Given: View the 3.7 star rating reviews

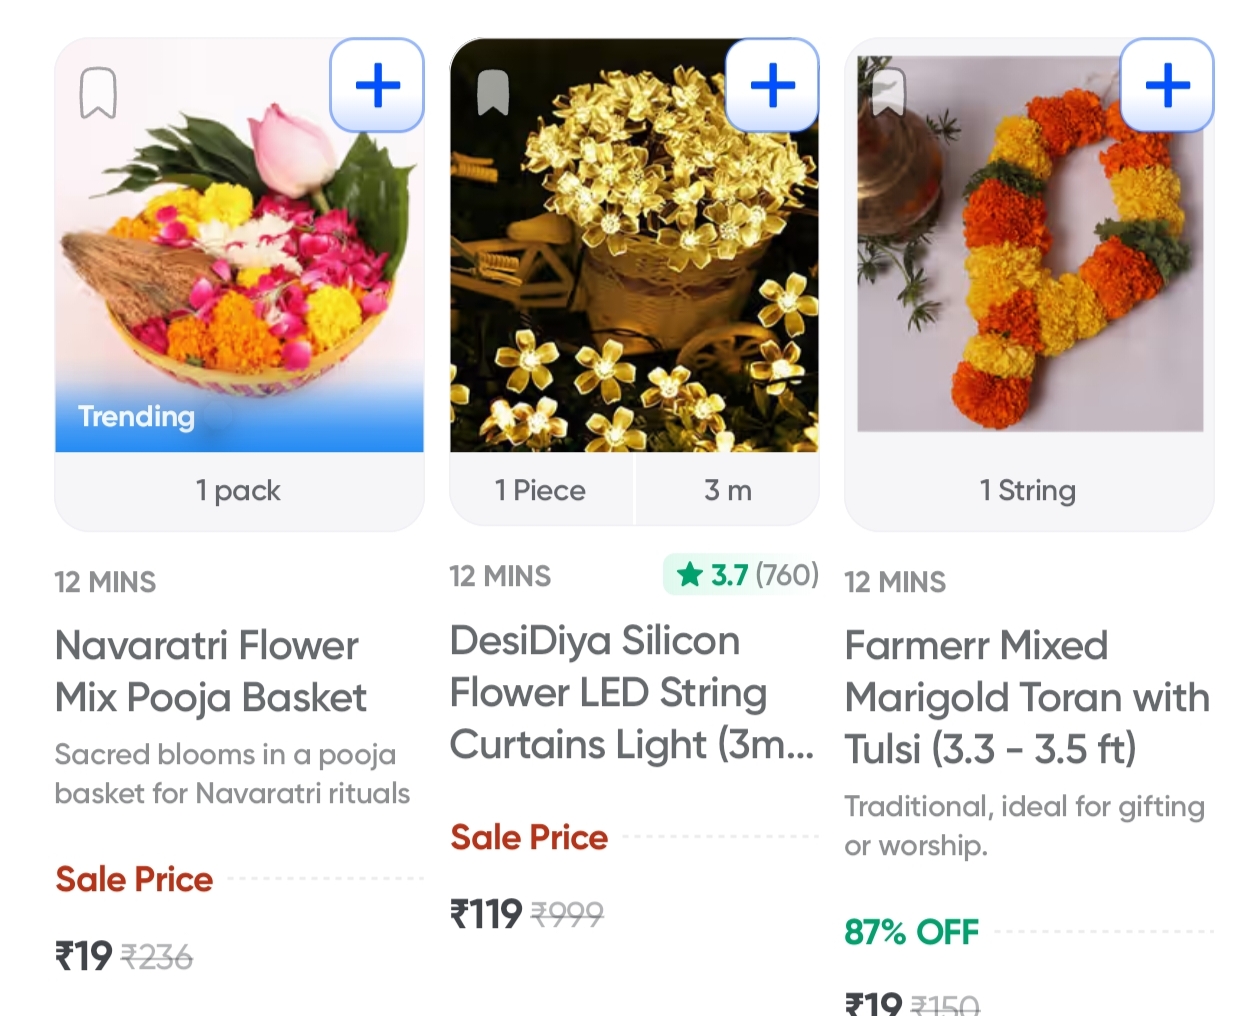Looking at the screenshot, I should coord(742,575).
